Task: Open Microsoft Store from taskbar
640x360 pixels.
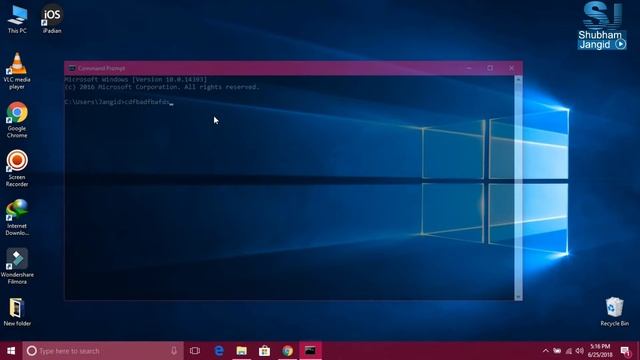Action: click(264, 351)
